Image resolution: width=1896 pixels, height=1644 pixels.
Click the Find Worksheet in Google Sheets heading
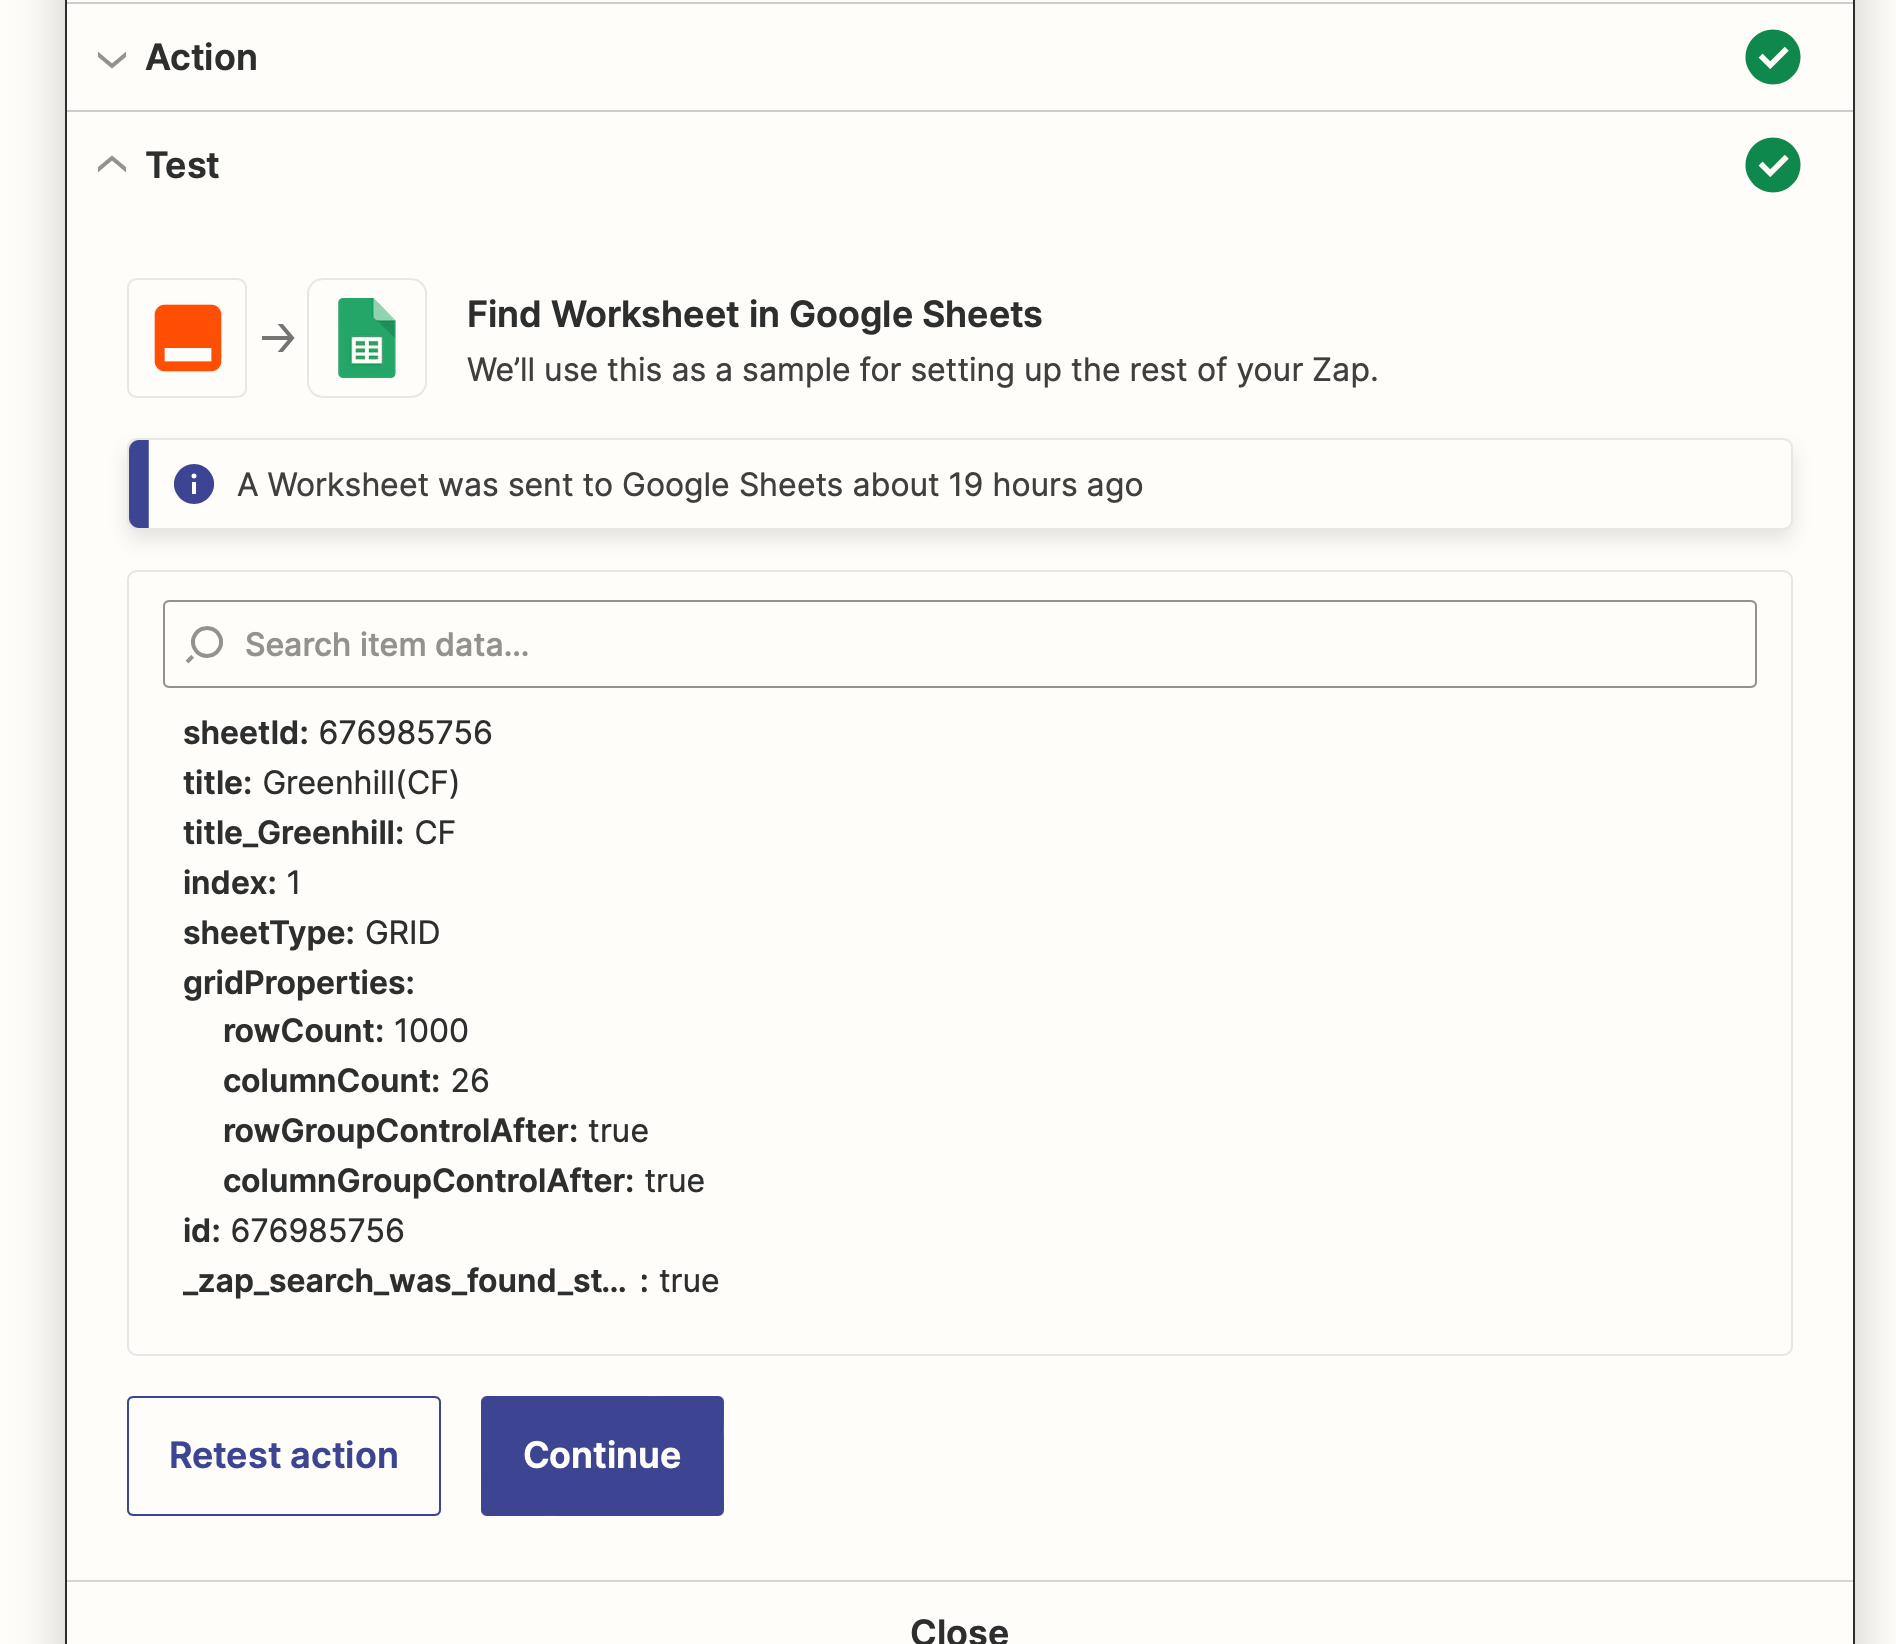(755, 314)
